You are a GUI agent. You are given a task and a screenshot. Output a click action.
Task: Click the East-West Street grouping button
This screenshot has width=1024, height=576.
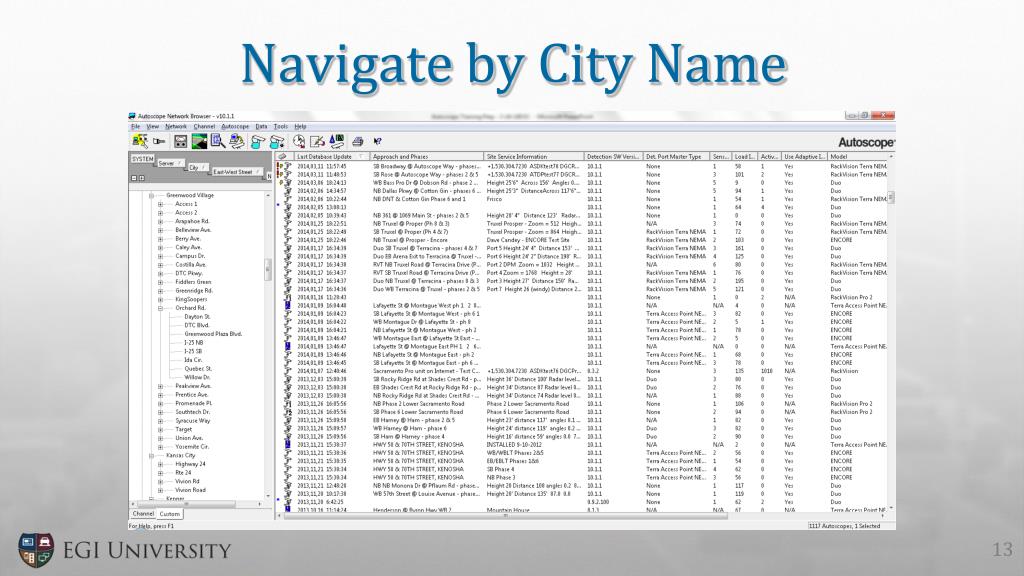point(236,172)
